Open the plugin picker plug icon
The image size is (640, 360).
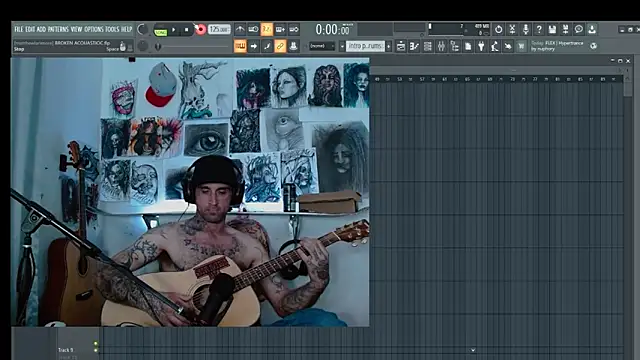[x=481, y=47]
